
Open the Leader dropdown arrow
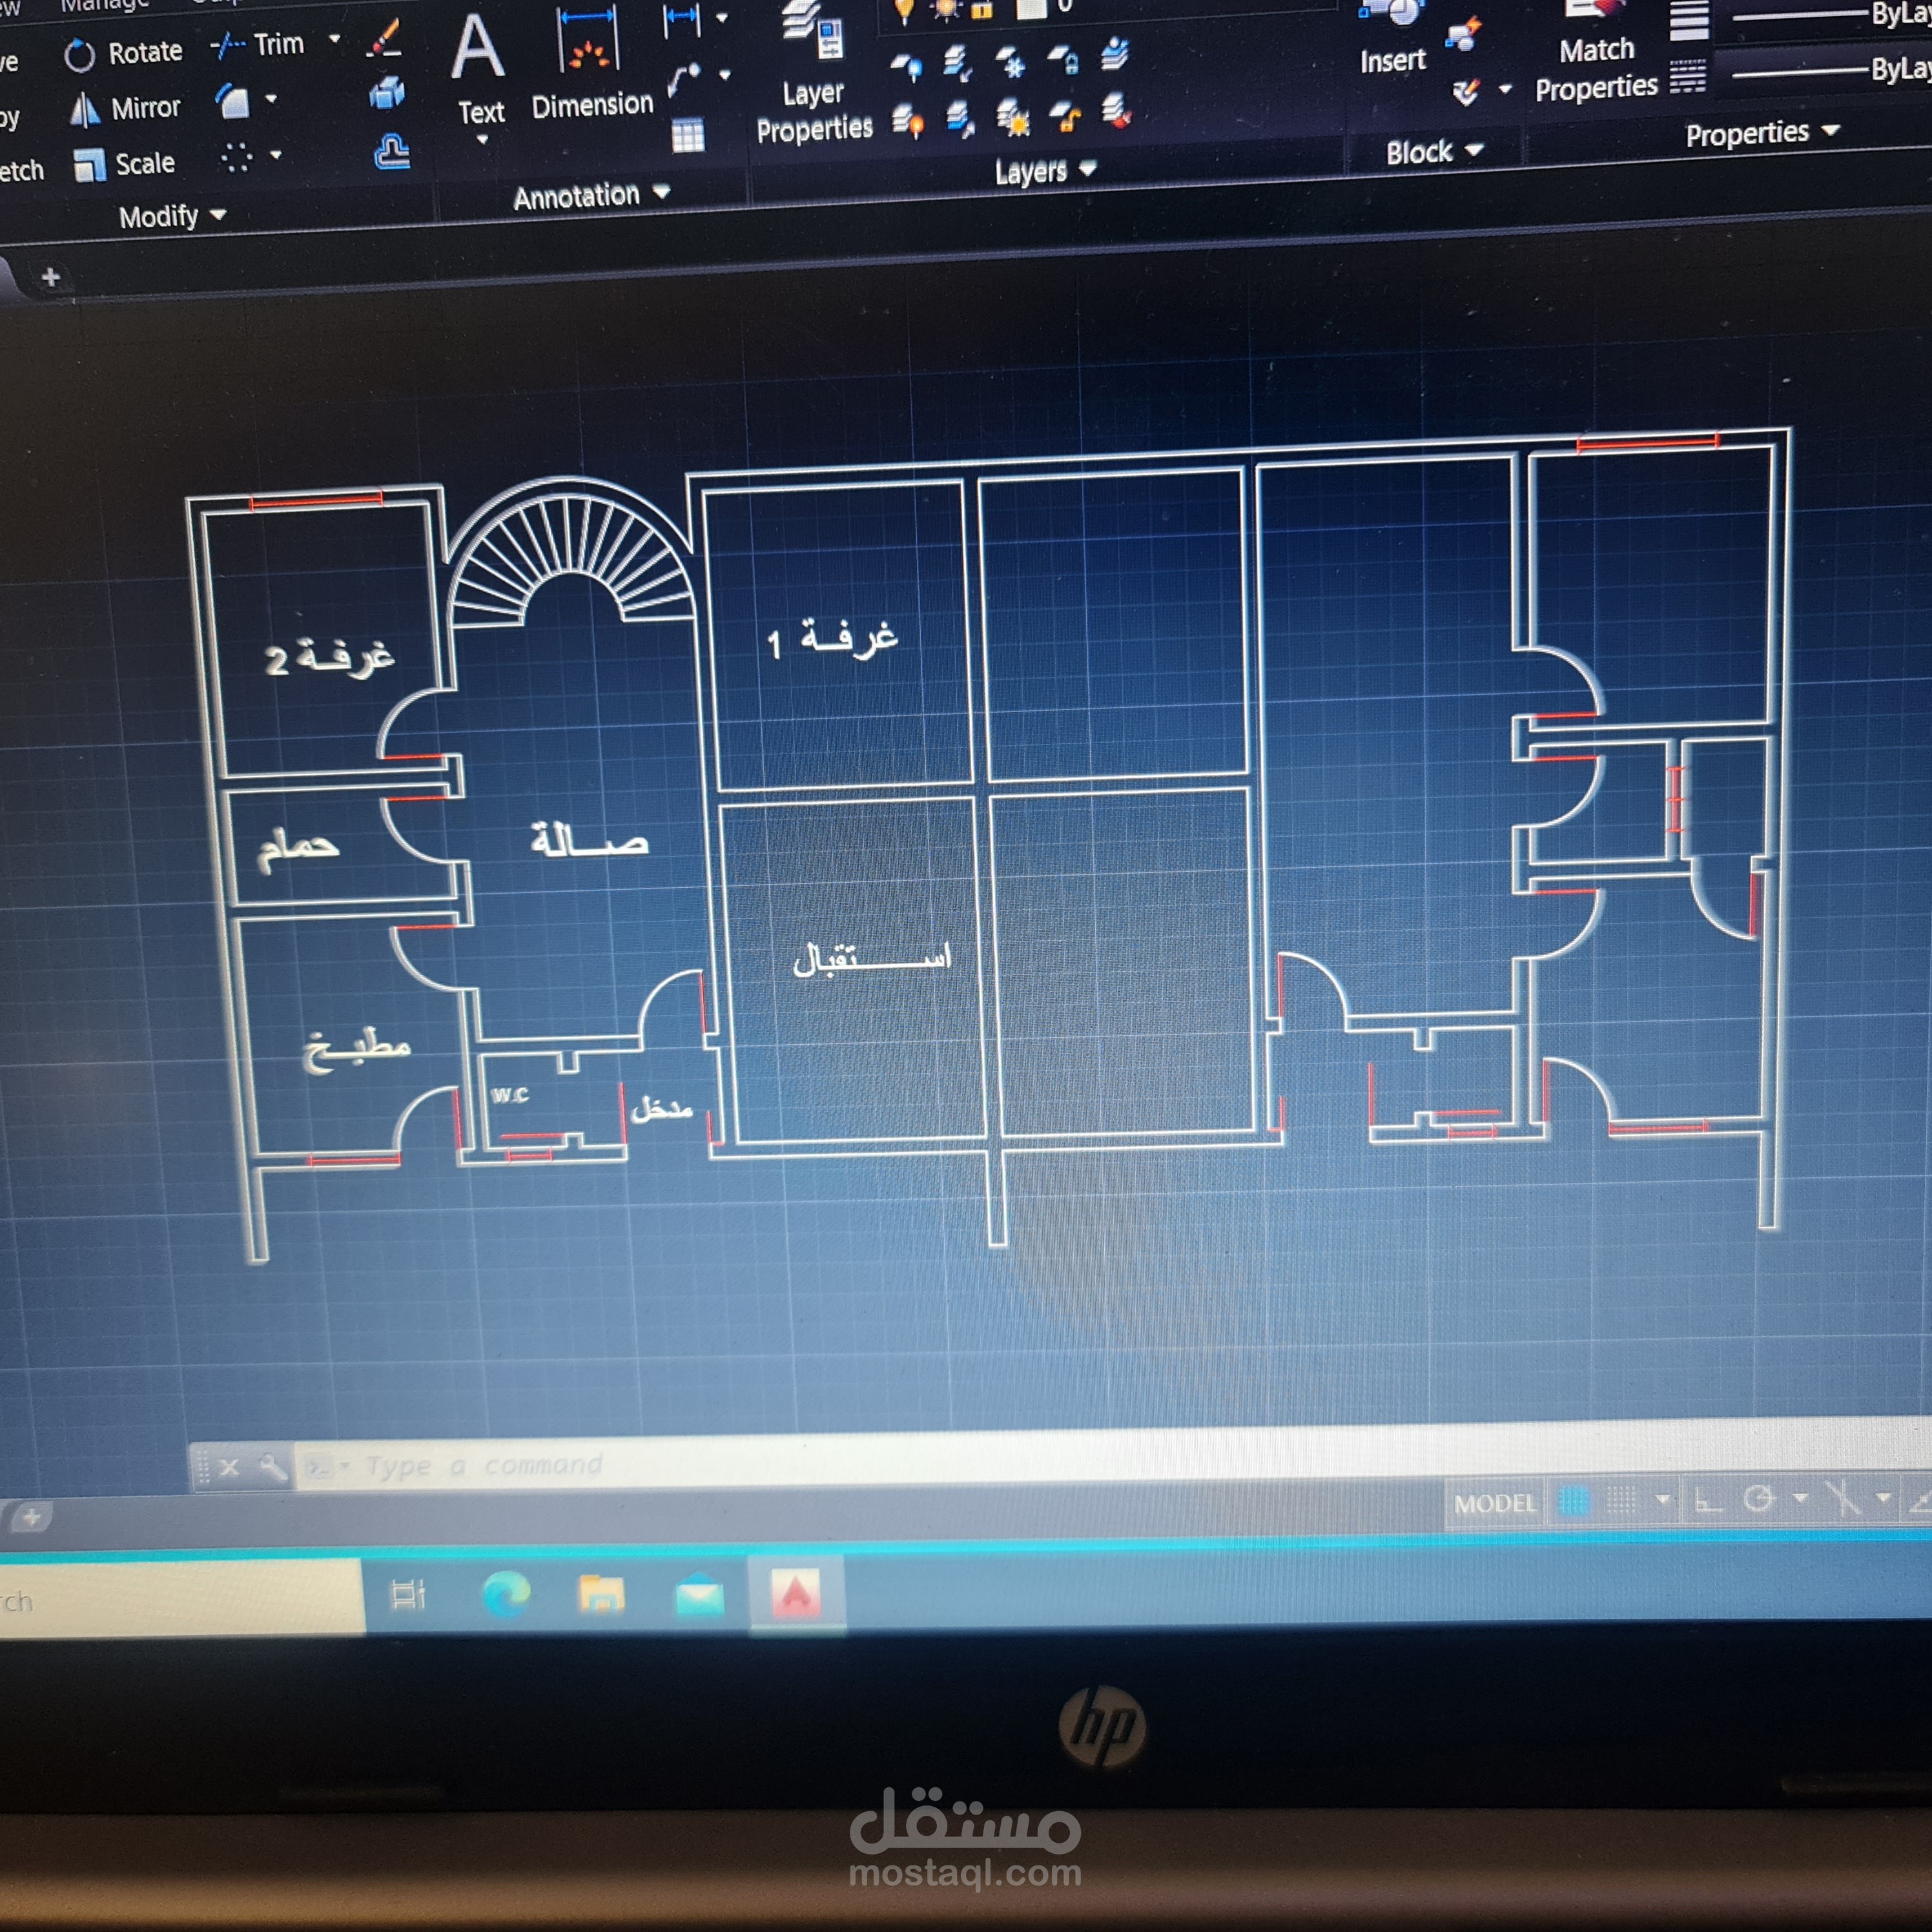[x=724, y=75]
